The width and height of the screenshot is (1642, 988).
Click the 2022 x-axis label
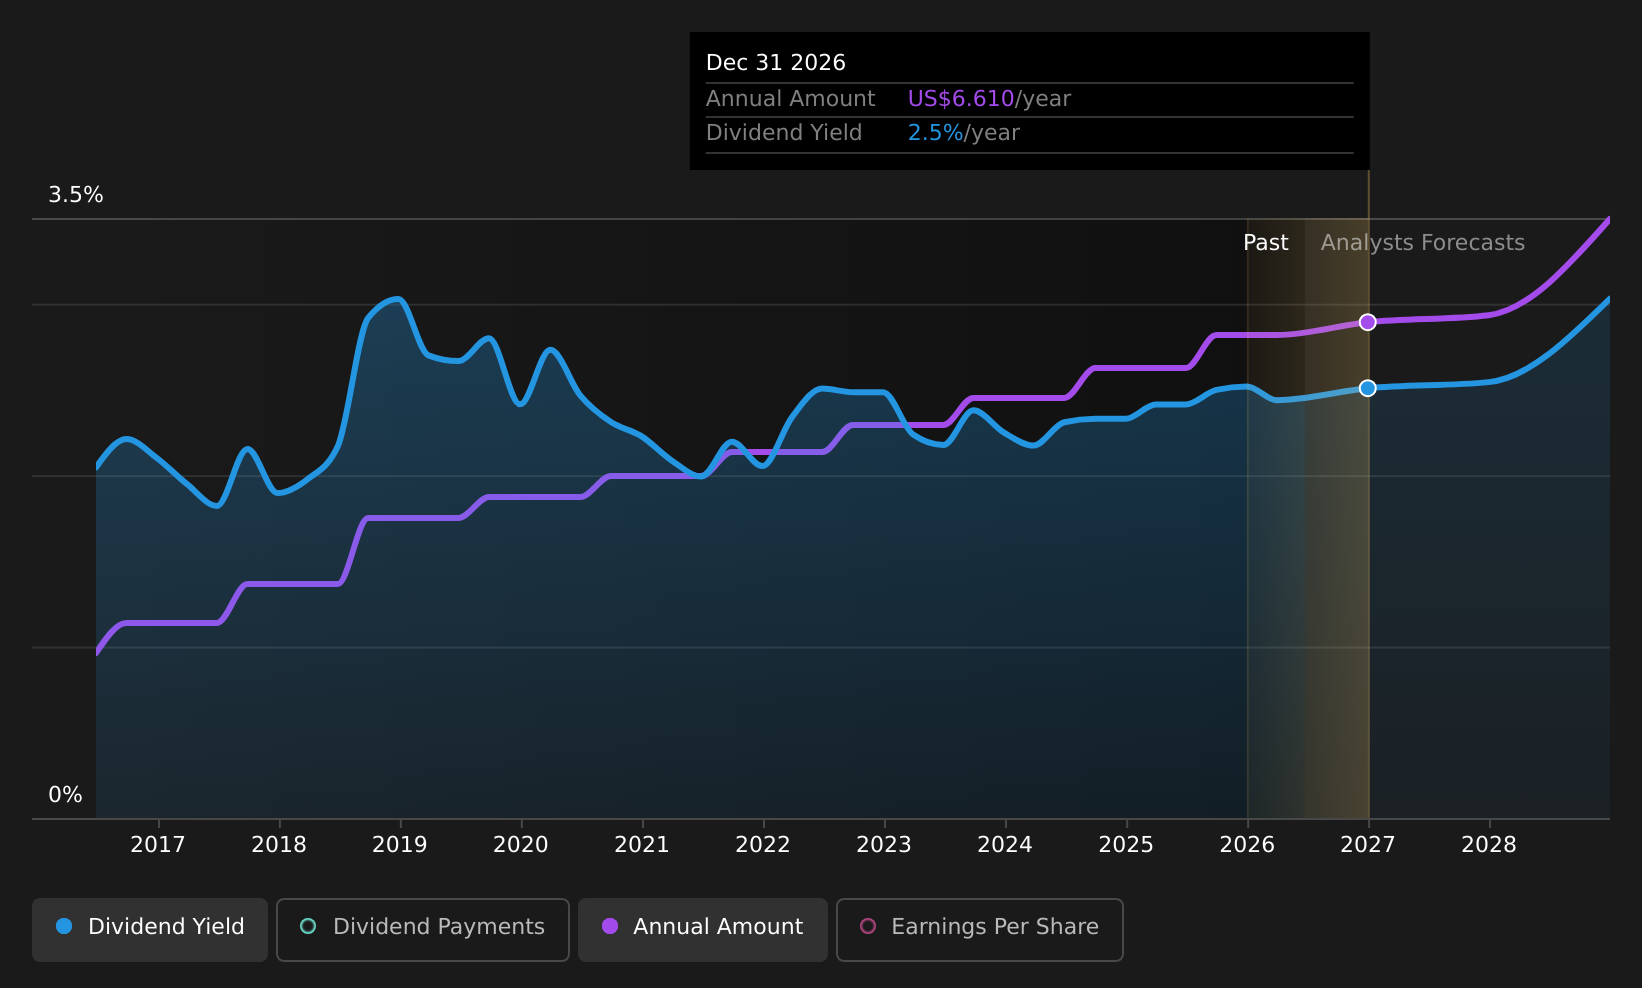click(x=763, y=845)
